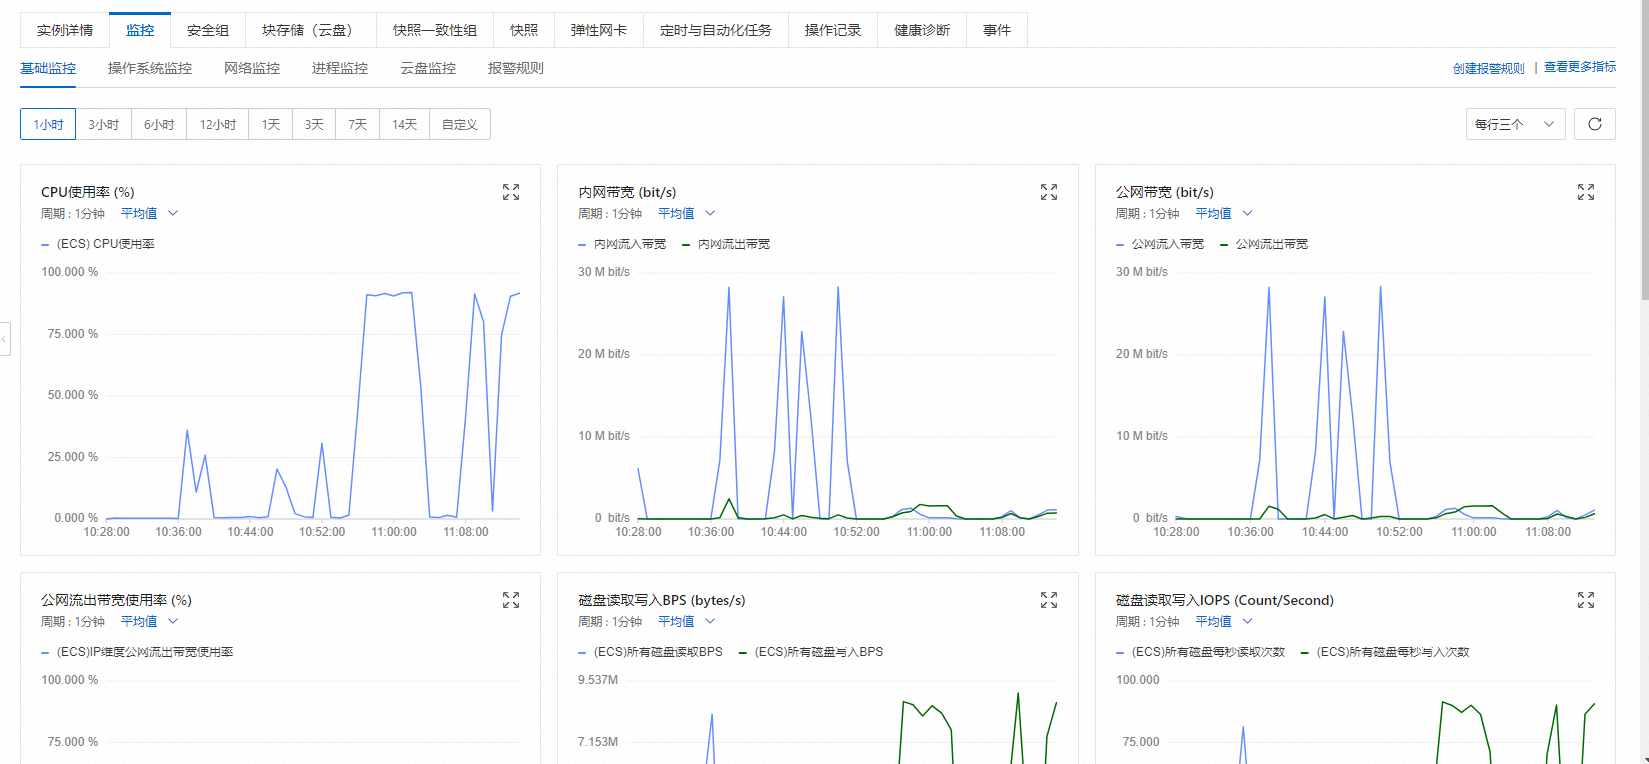Switch to 网络监控 sub-tab
The height and width of the screenshot is (764, 1649).
click(252, 69)
